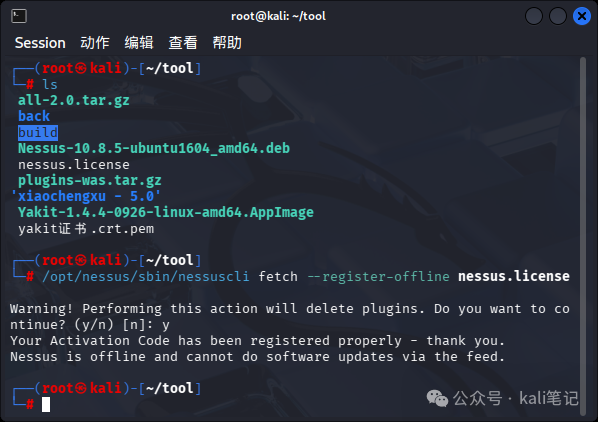This screenshot has width=598, height=422.
Task: Click the Nessus-10.8.5-ubuntu1604_amd64.deb filename
Action: [x=154, y=148]
